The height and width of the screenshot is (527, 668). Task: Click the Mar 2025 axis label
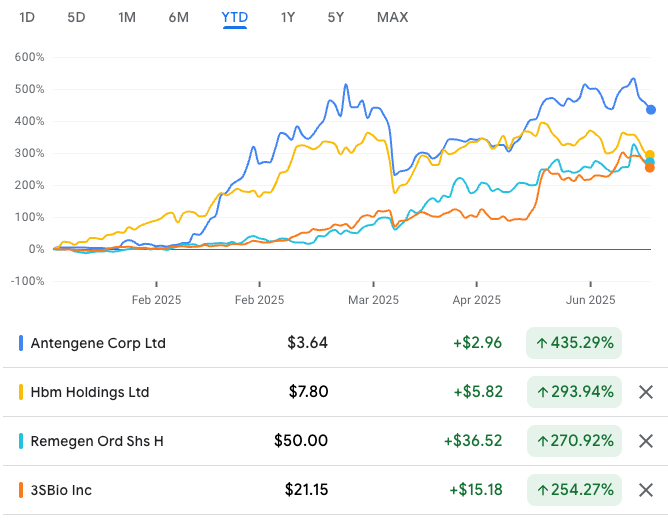373,300
